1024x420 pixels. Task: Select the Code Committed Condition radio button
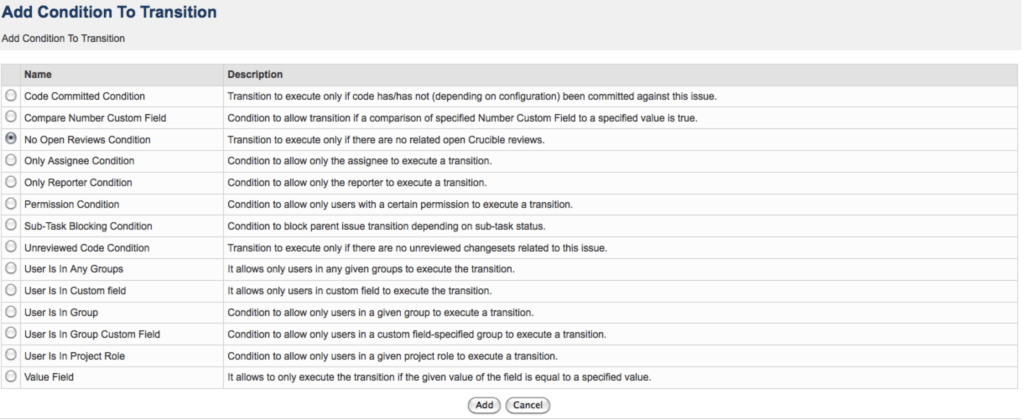point(11,96)
